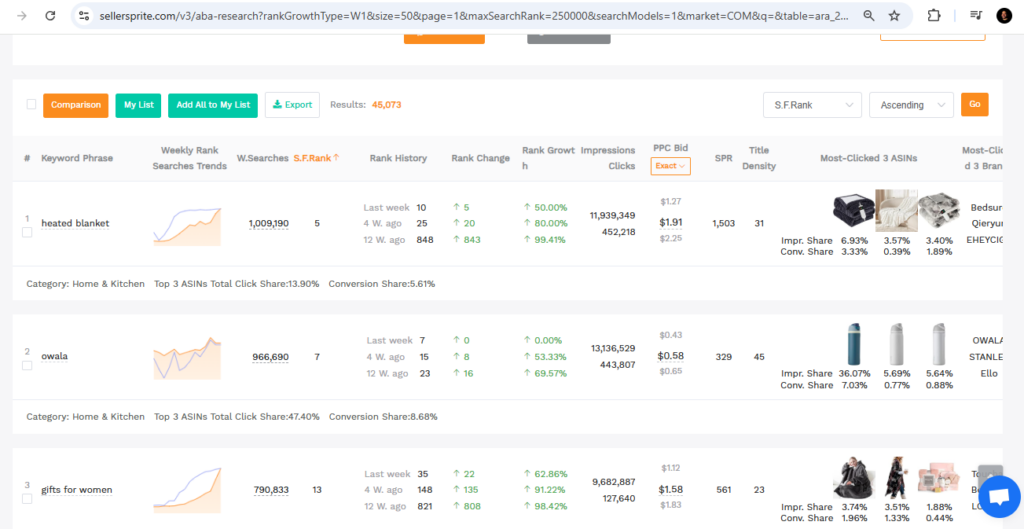The height and width of the screenshot is (529, 1024).
Task: Open the live chat bubble
Action: pyautogui.click(x=999, y=497)
